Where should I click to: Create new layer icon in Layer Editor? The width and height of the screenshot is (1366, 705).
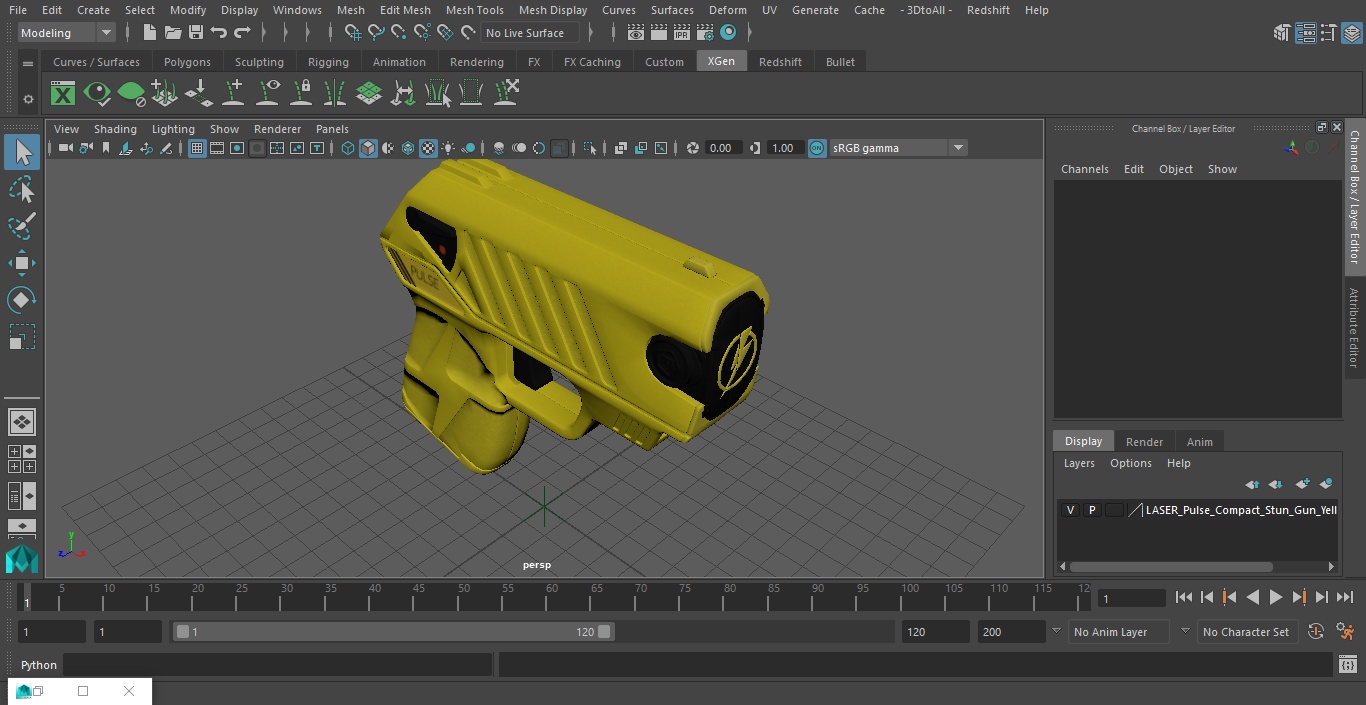[1302, 484]
